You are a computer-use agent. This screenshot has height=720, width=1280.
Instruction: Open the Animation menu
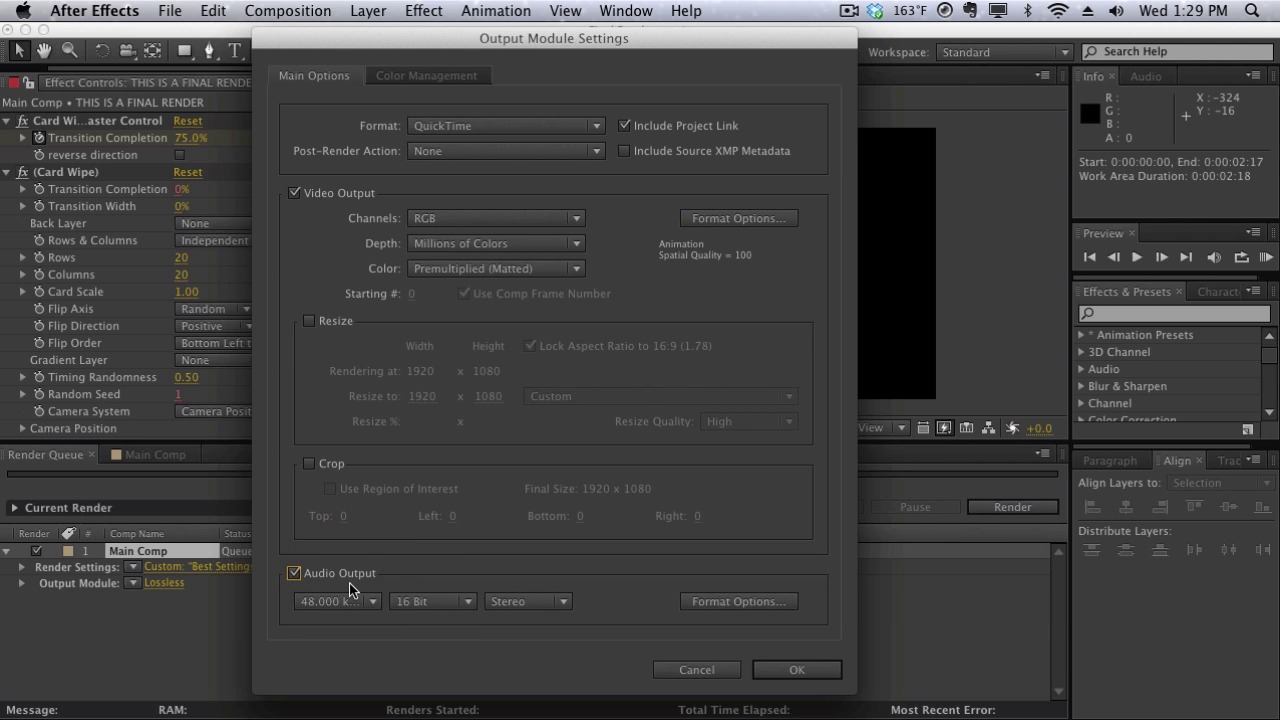(496, 11)
